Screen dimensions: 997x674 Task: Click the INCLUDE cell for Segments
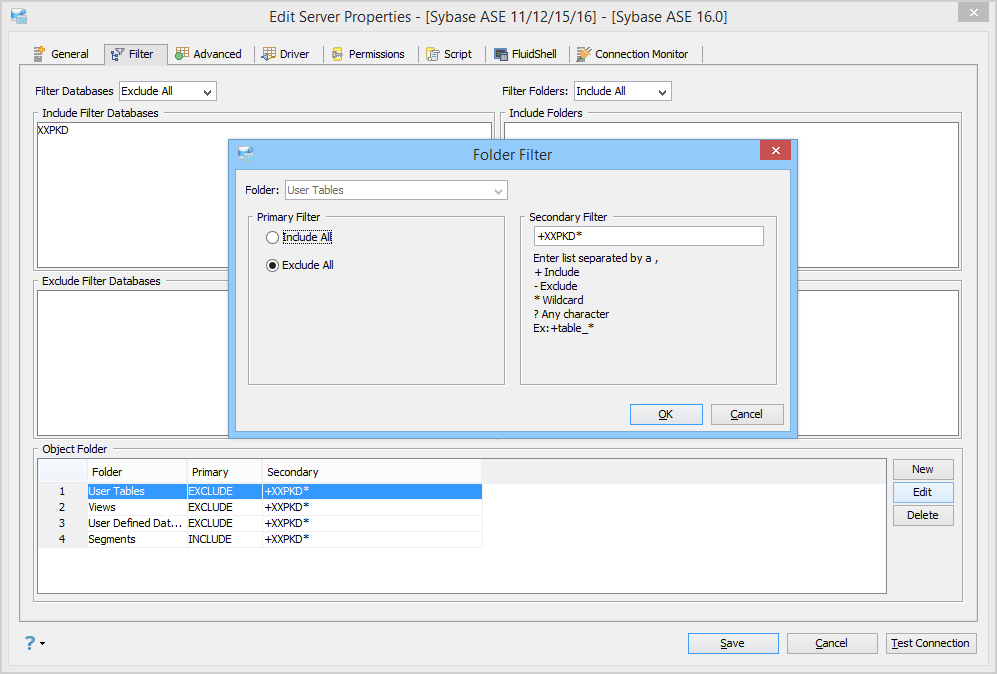tap(224, 539)
